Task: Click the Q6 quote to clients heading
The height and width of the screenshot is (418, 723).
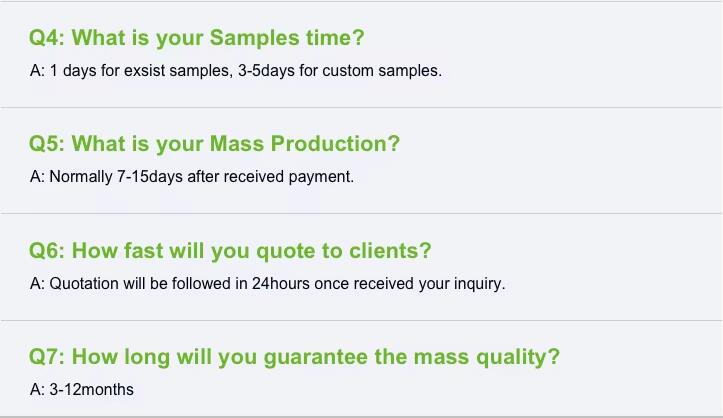Action: pyautogui.click(x=230, y=250)
